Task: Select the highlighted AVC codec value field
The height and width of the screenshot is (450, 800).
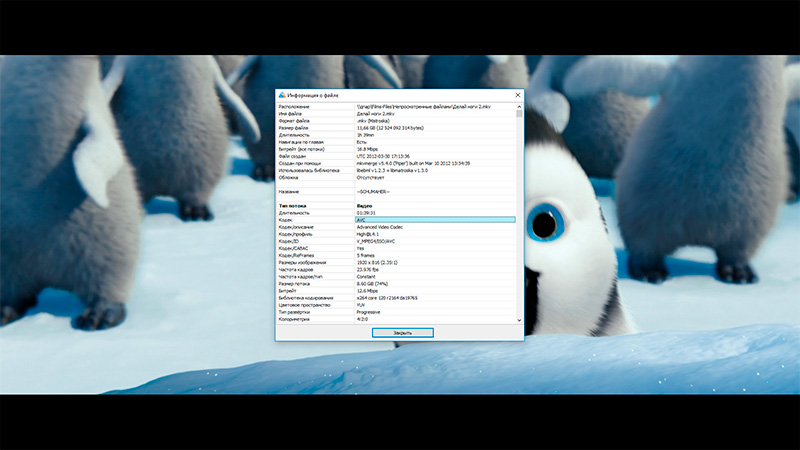Action: pyautogui.click(x=435, y=220)
